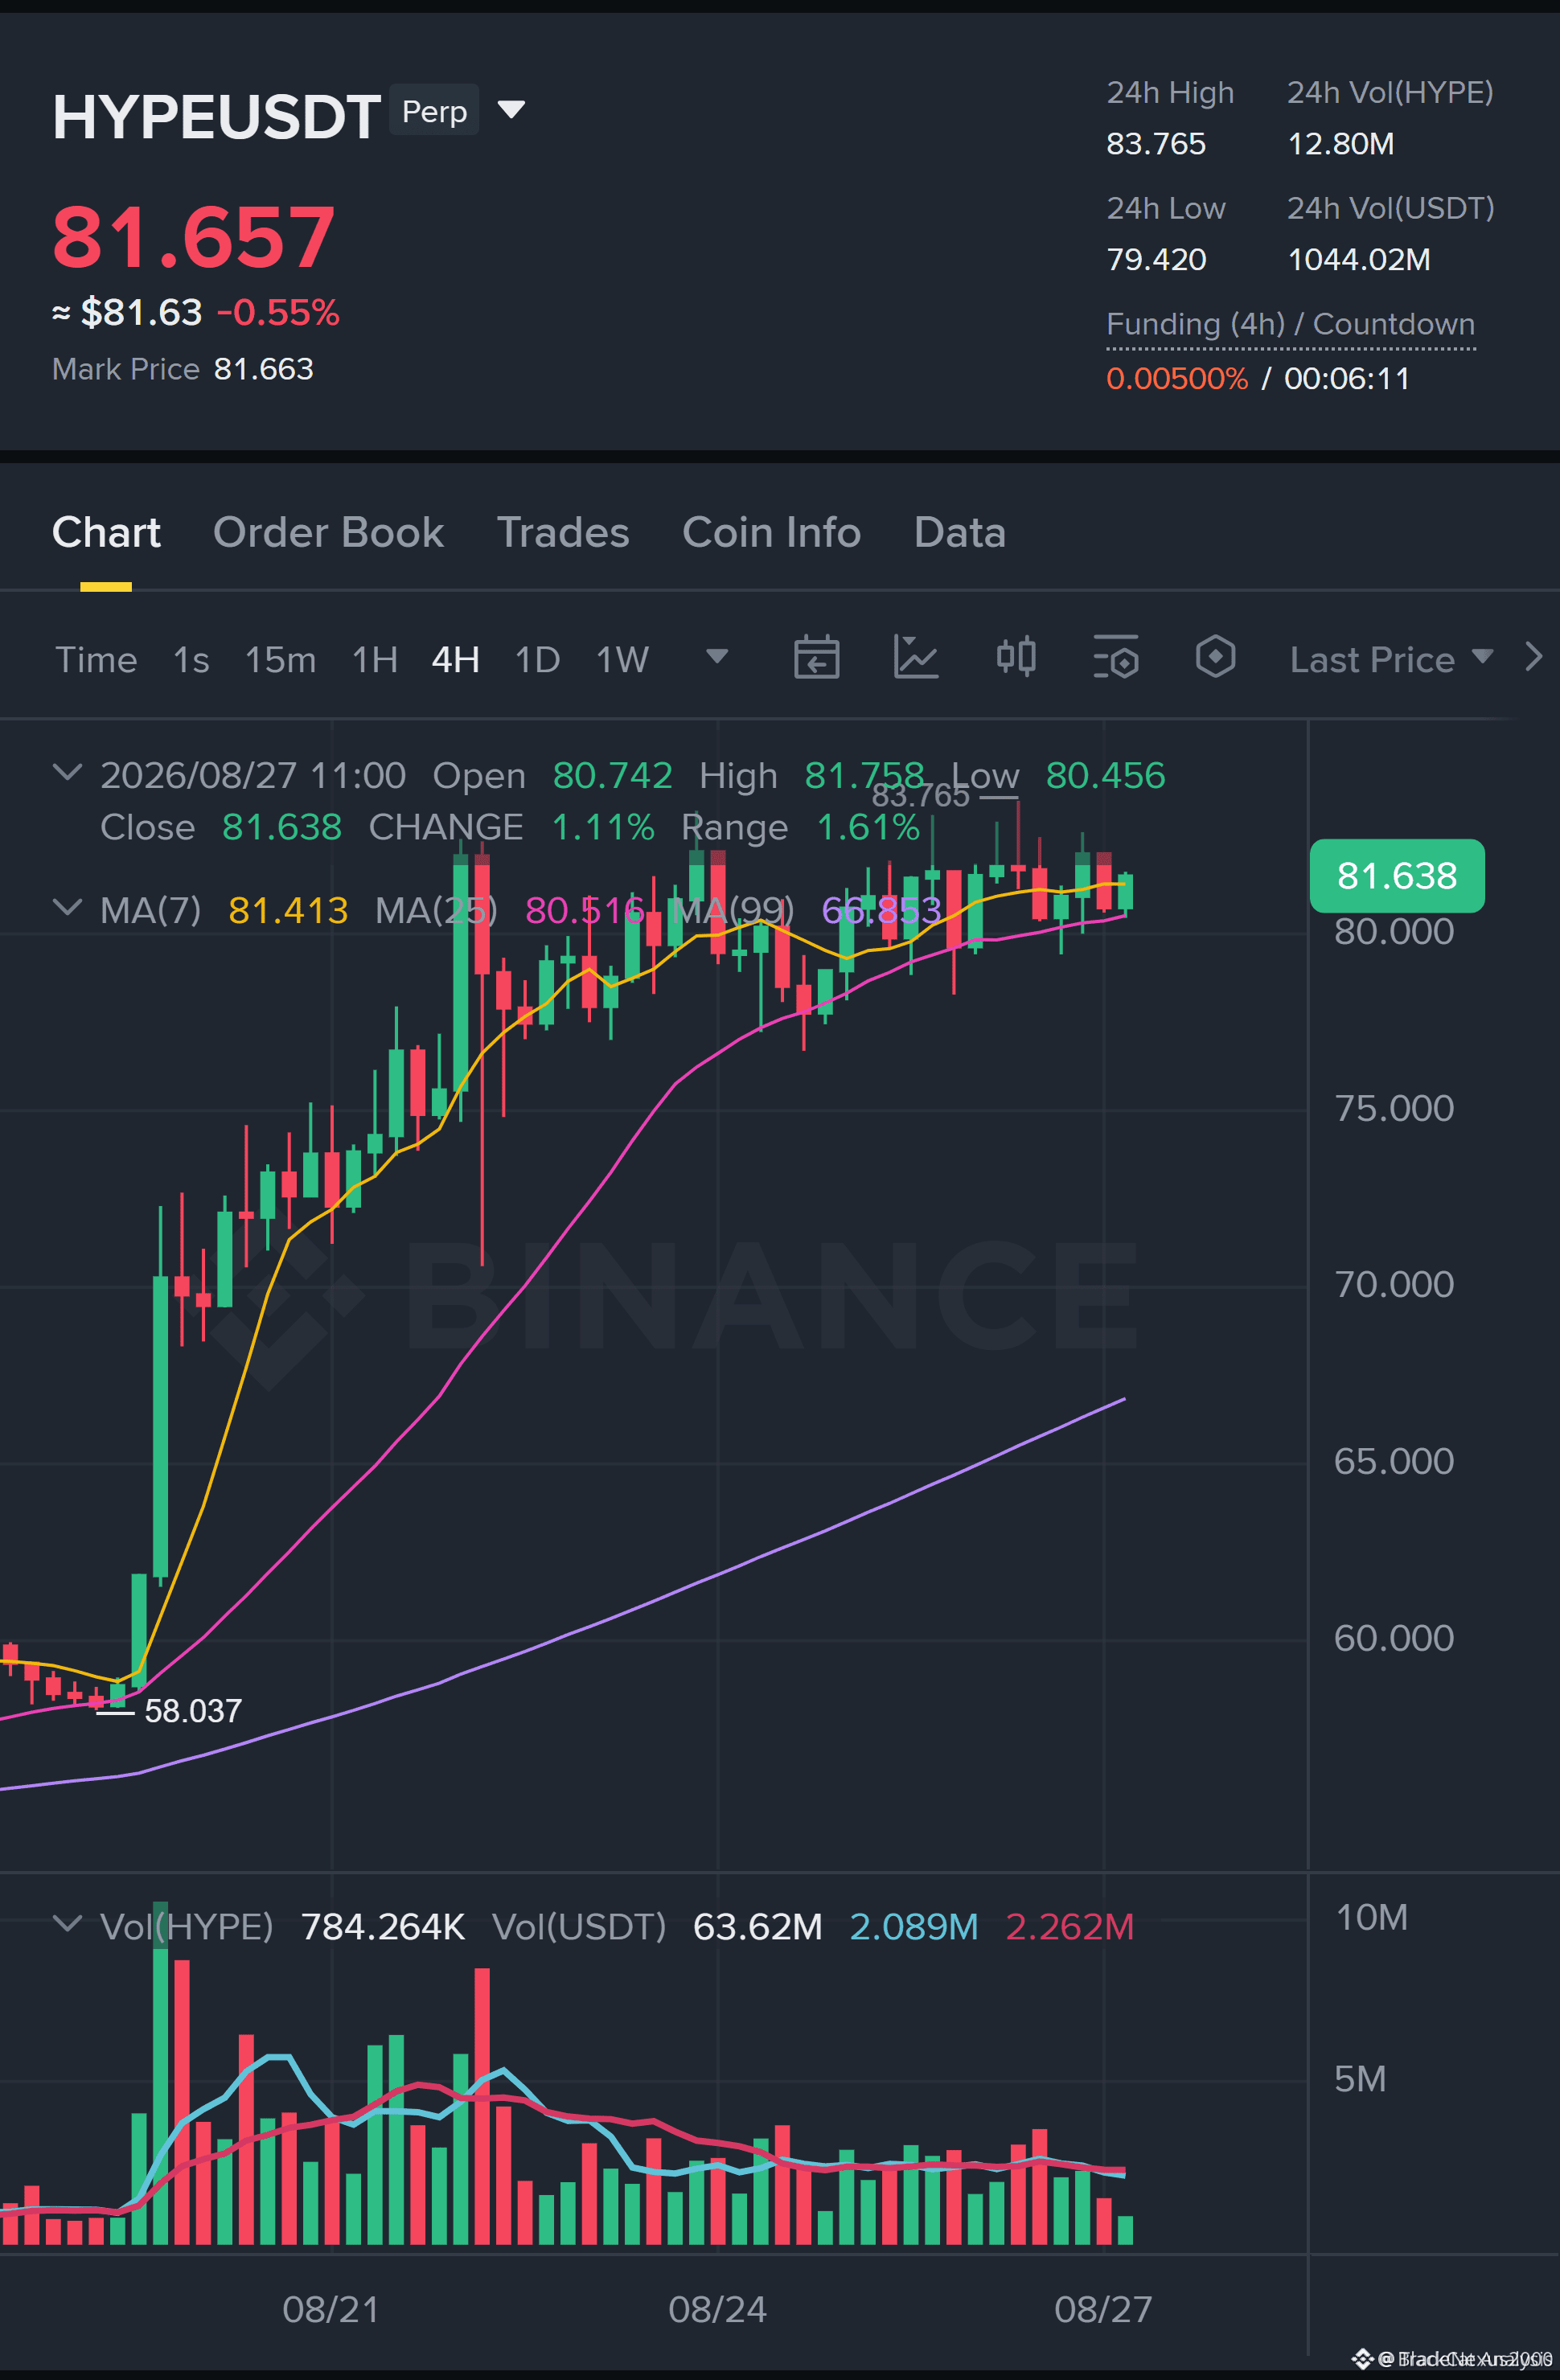Click the Mark Price 81.663 value
The width and height of the screenshot is (1560, 2380).
point(263,369)
